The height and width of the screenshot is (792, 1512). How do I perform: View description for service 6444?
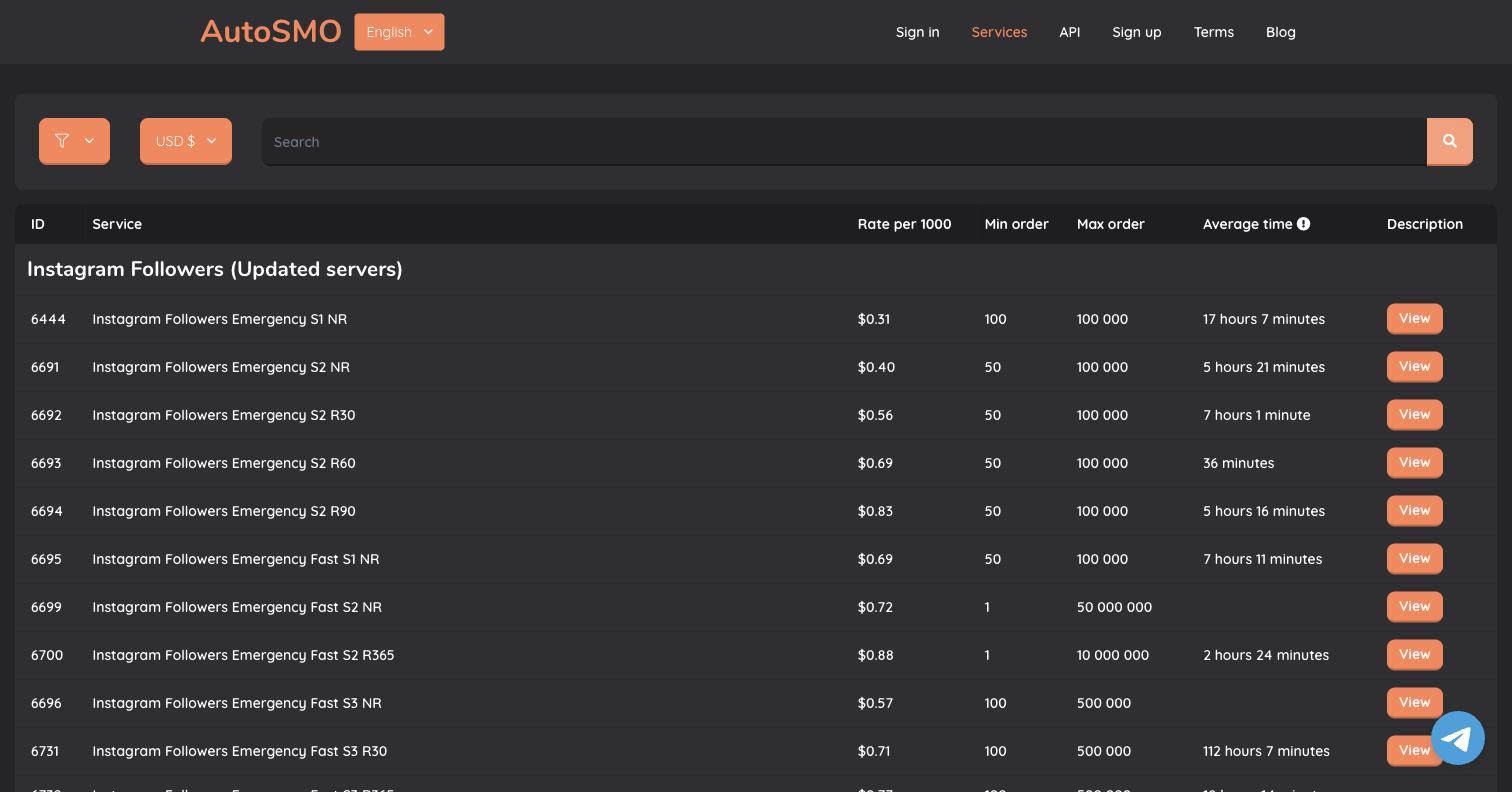[x=1414, y=319]
